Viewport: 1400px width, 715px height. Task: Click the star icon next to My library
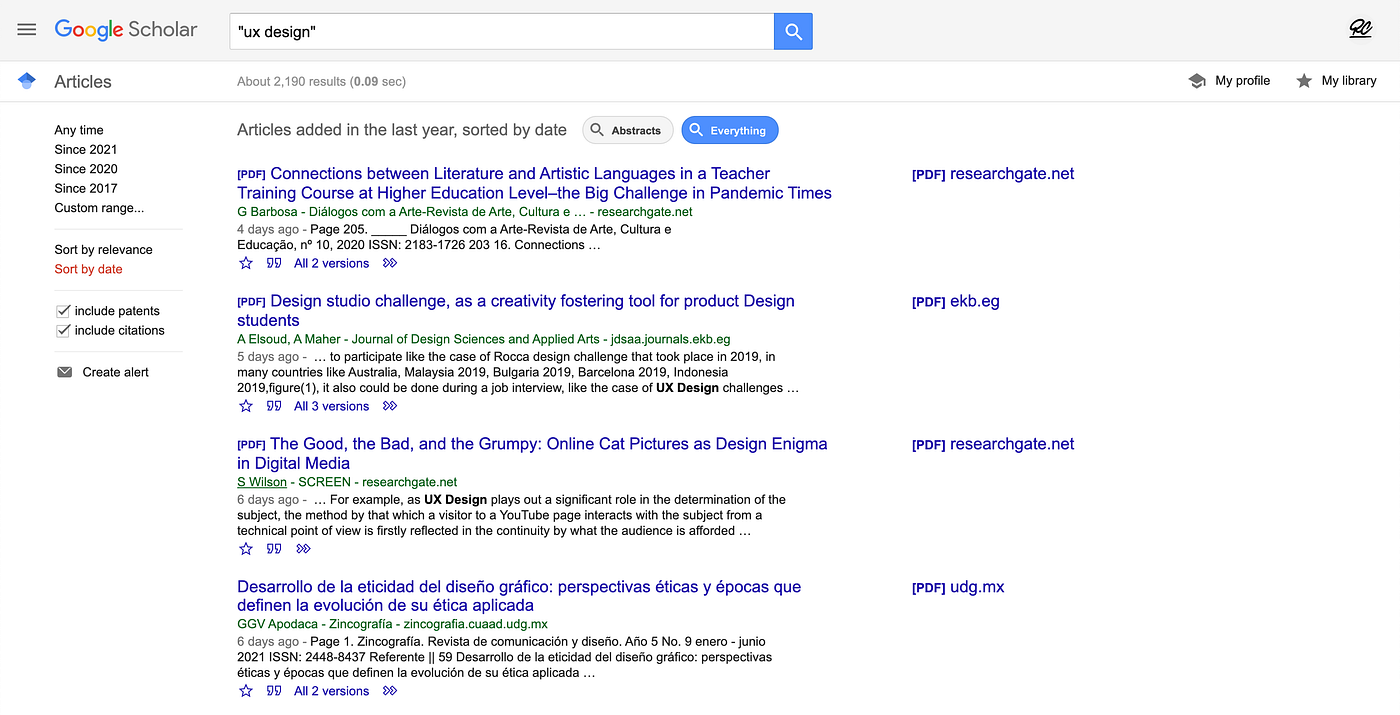(1304, 81)
